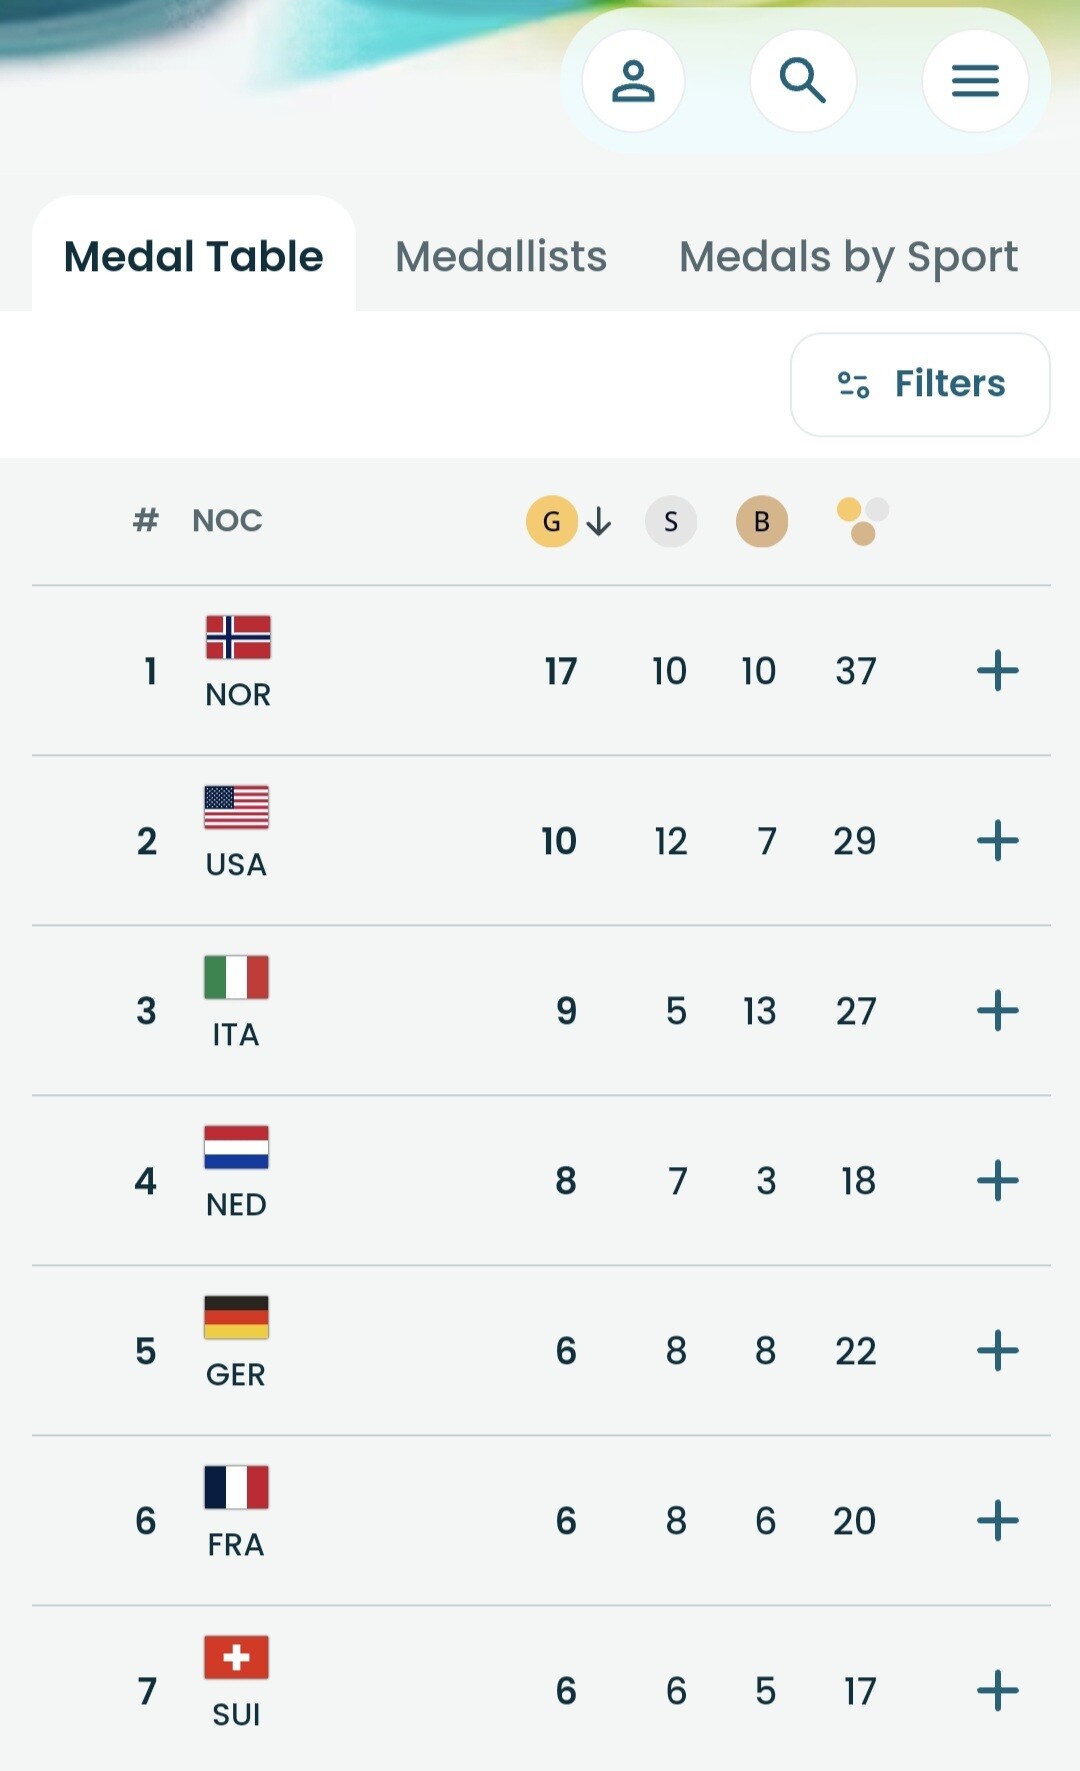Click the Norway flag

click(x=238, y=637)
